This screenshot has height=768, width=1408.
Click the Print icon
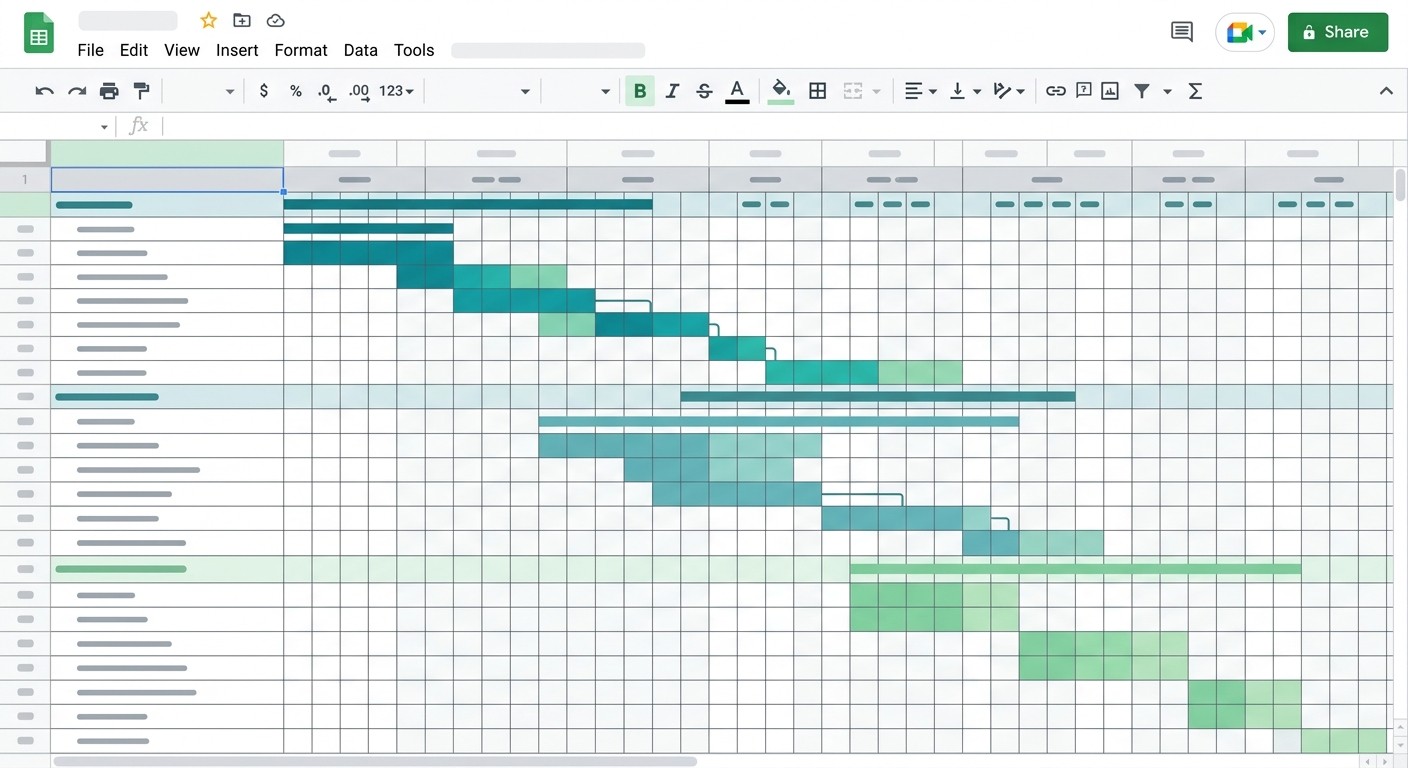tap(109, 91)
